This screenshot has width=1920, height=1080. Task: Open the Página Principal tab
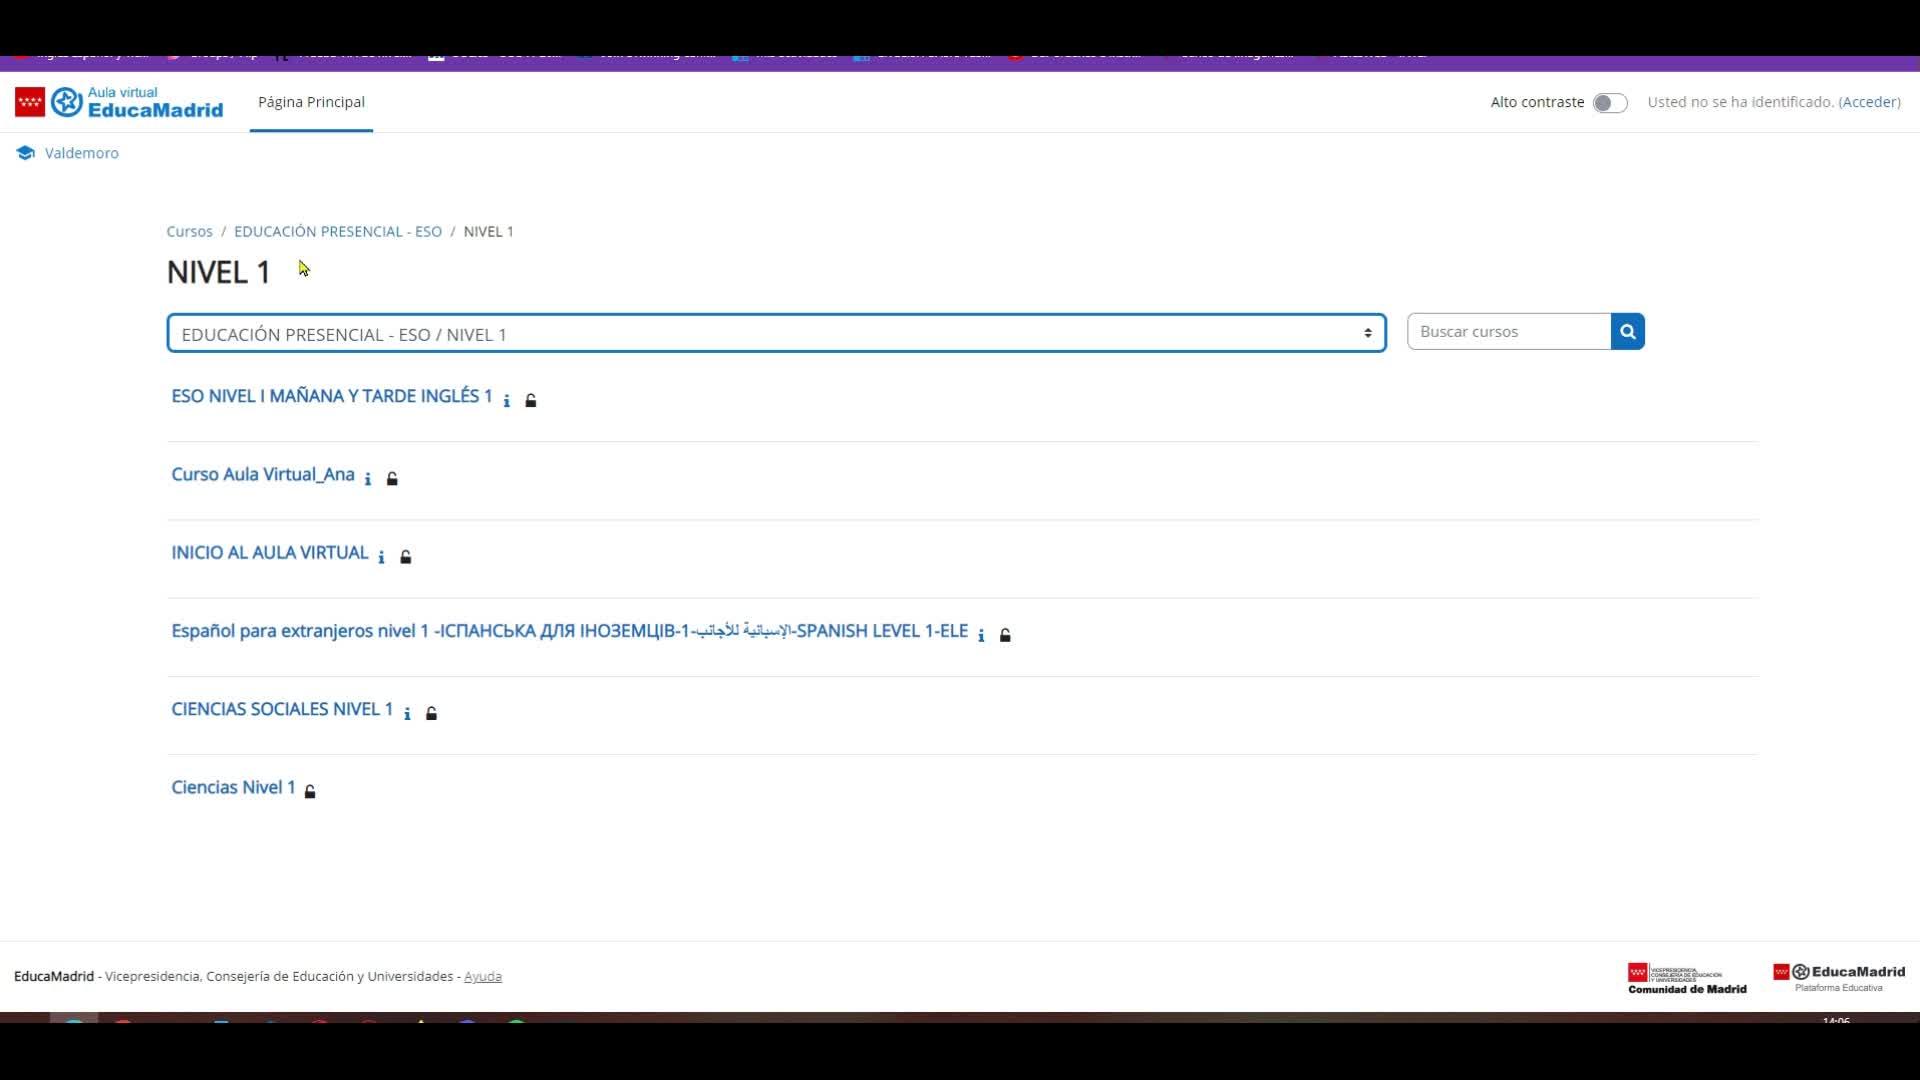pos(311,102)
